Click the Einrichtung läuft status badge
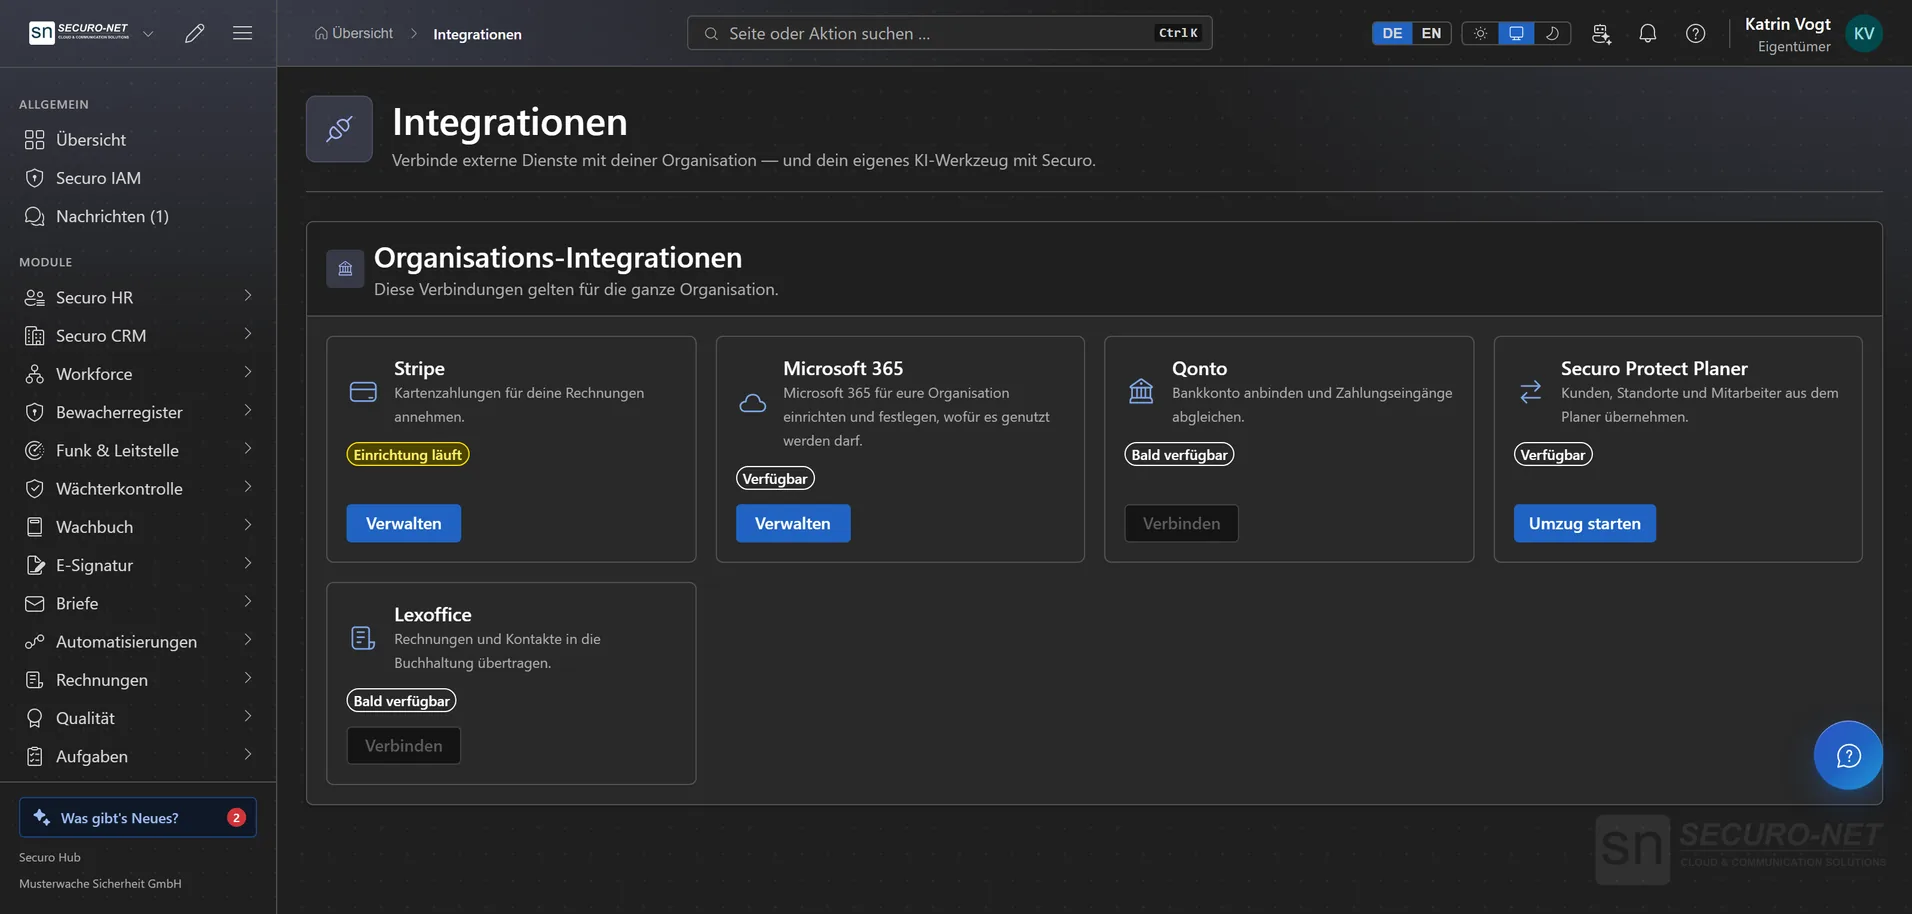The width and height of the screenshot is (1912, 914). 408,454
